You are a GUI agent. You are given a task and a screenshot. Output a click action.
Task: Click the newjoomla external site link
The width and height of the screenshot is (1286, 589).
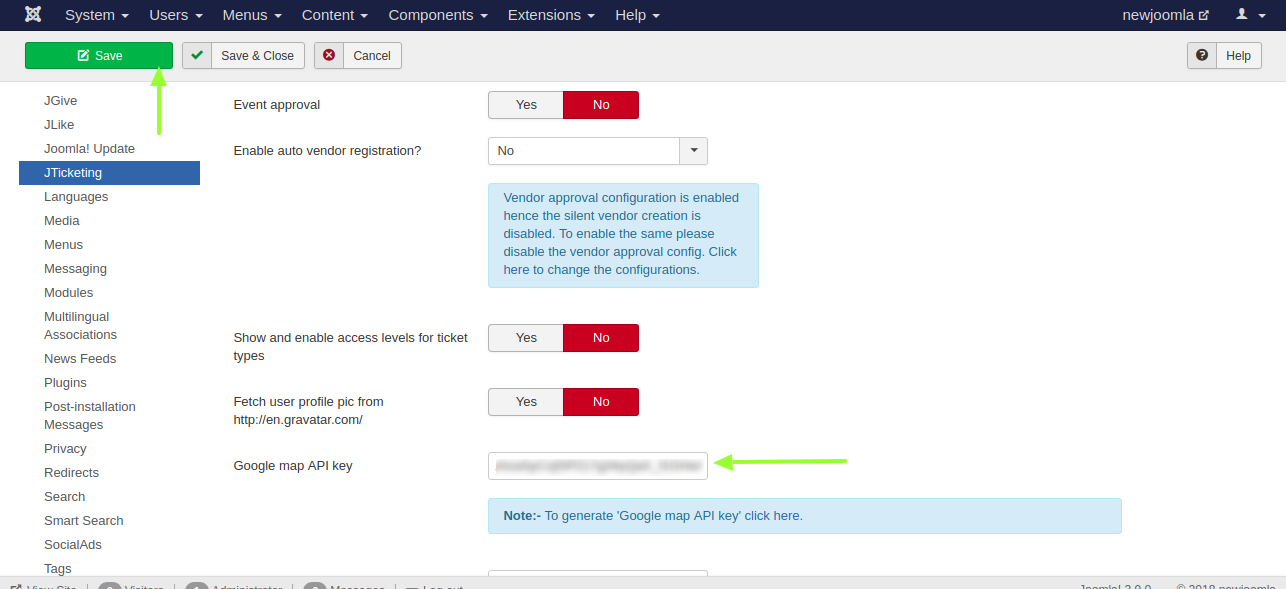[x=1165, y=15]
